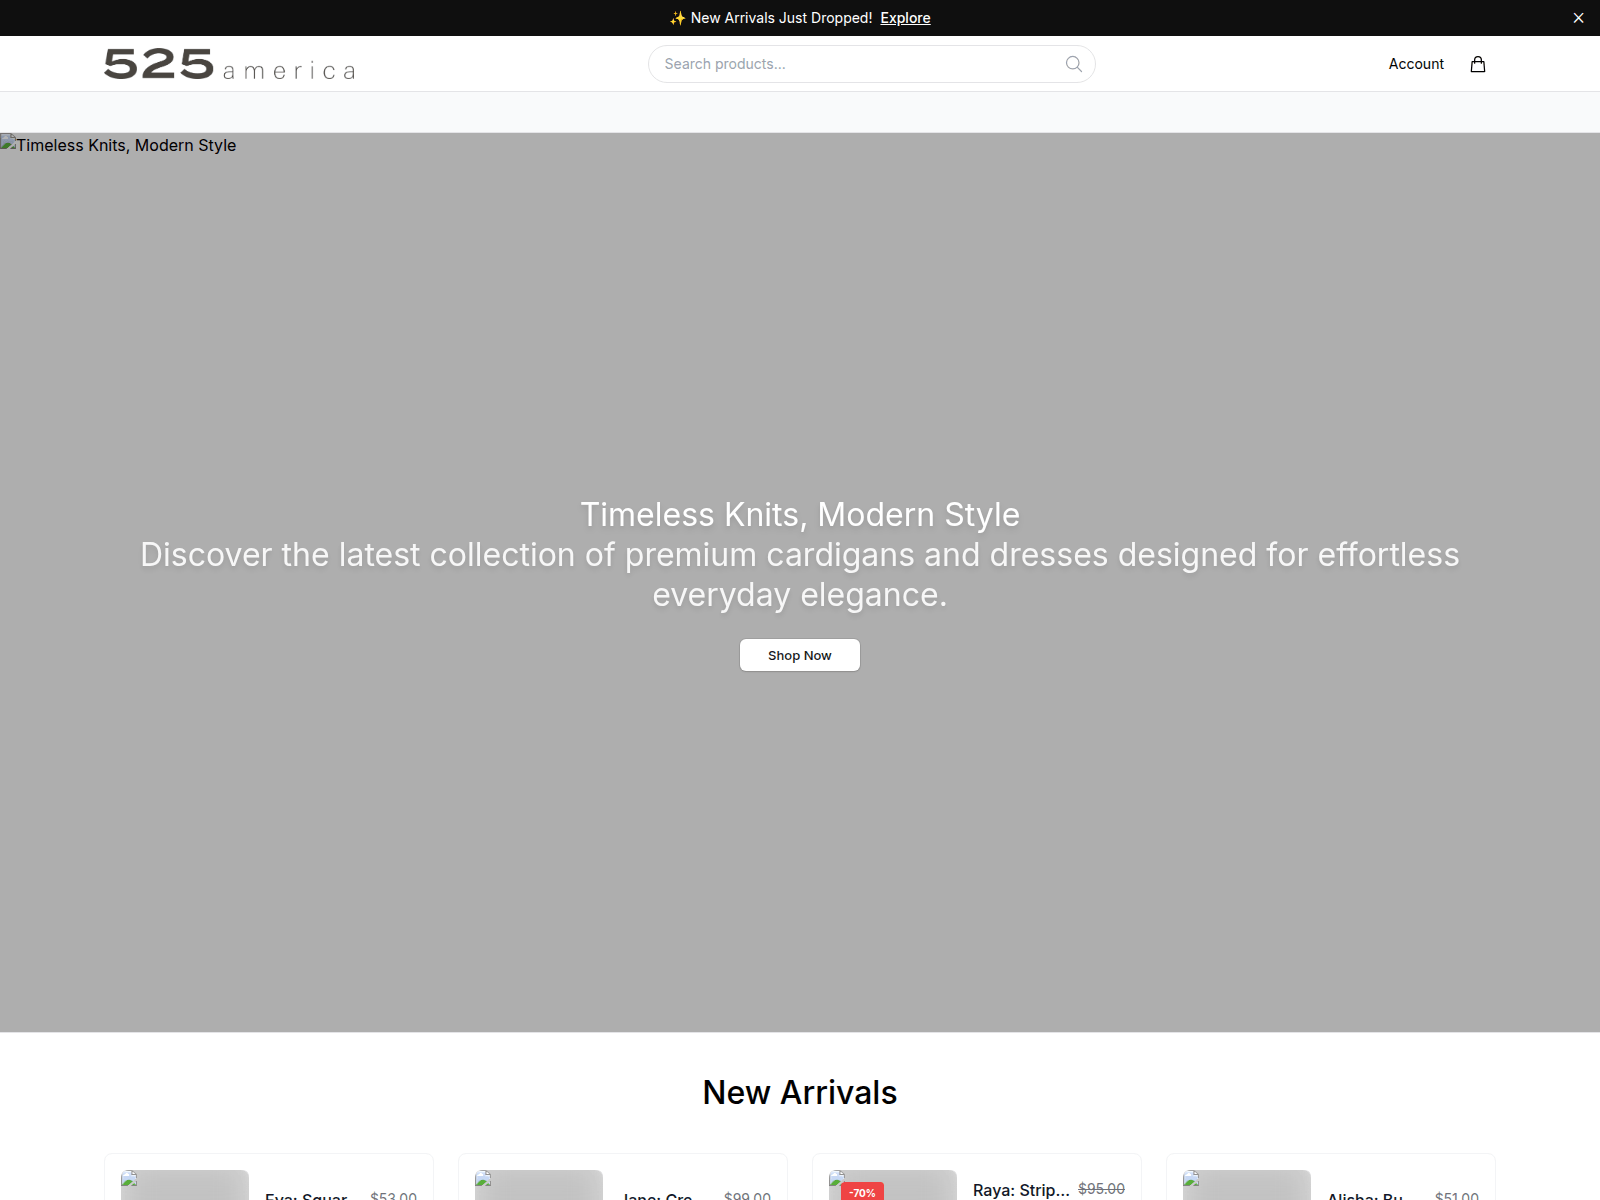Click the 525 america logo
The image size is (1600, 1200).
click(x=230, y=64)
